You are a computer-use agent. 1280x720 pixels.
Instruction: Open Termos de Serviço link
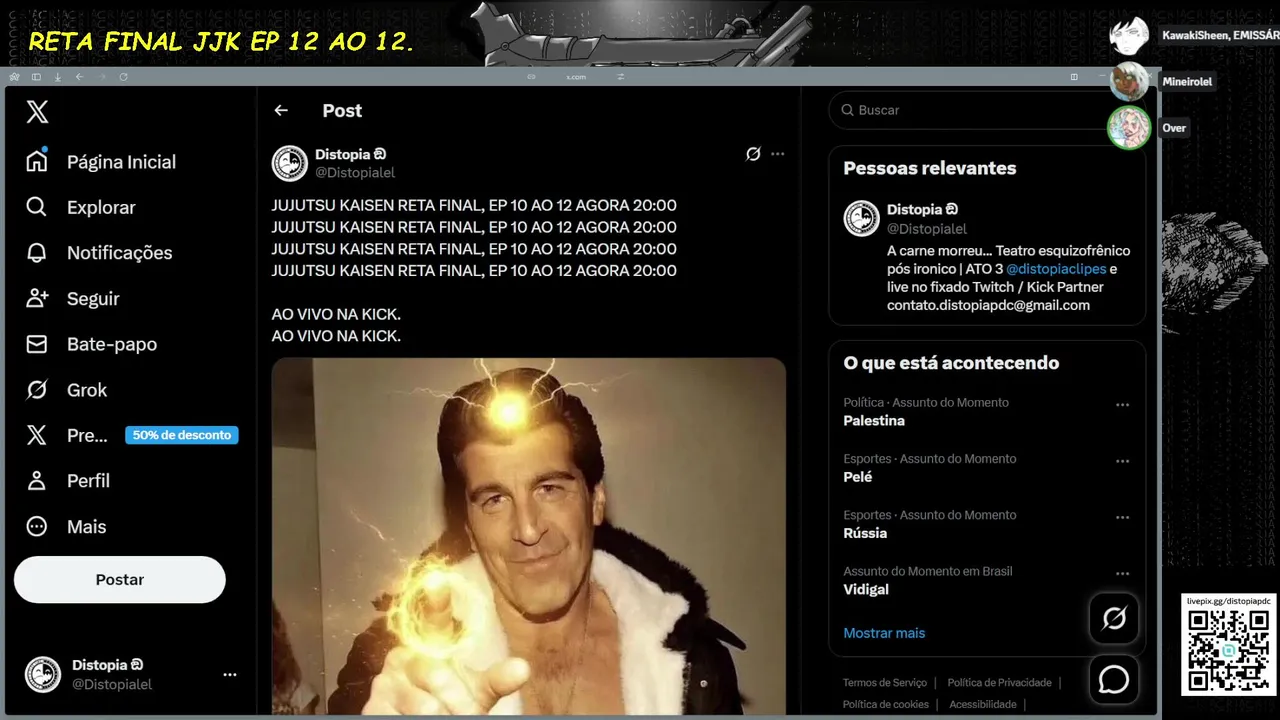pyautogui.click(x=885, y=683)
